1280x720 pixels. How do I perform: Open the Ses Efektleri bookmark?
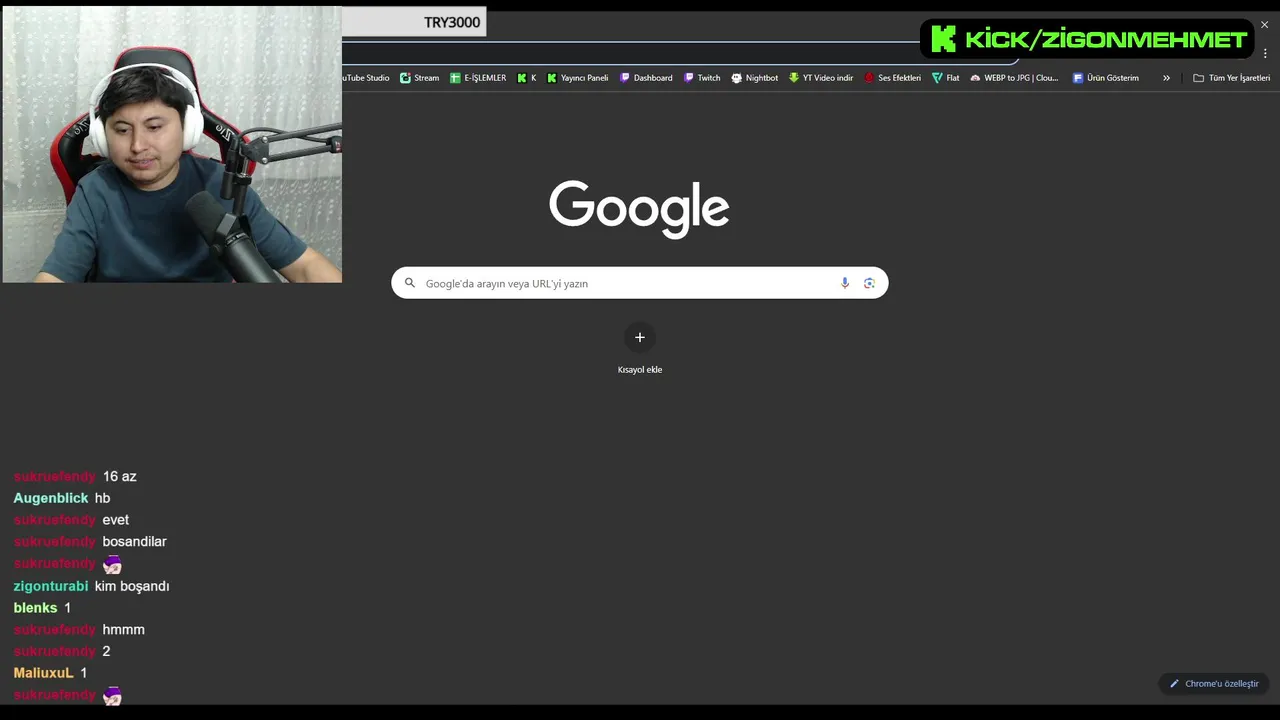[x=892, y=78]
